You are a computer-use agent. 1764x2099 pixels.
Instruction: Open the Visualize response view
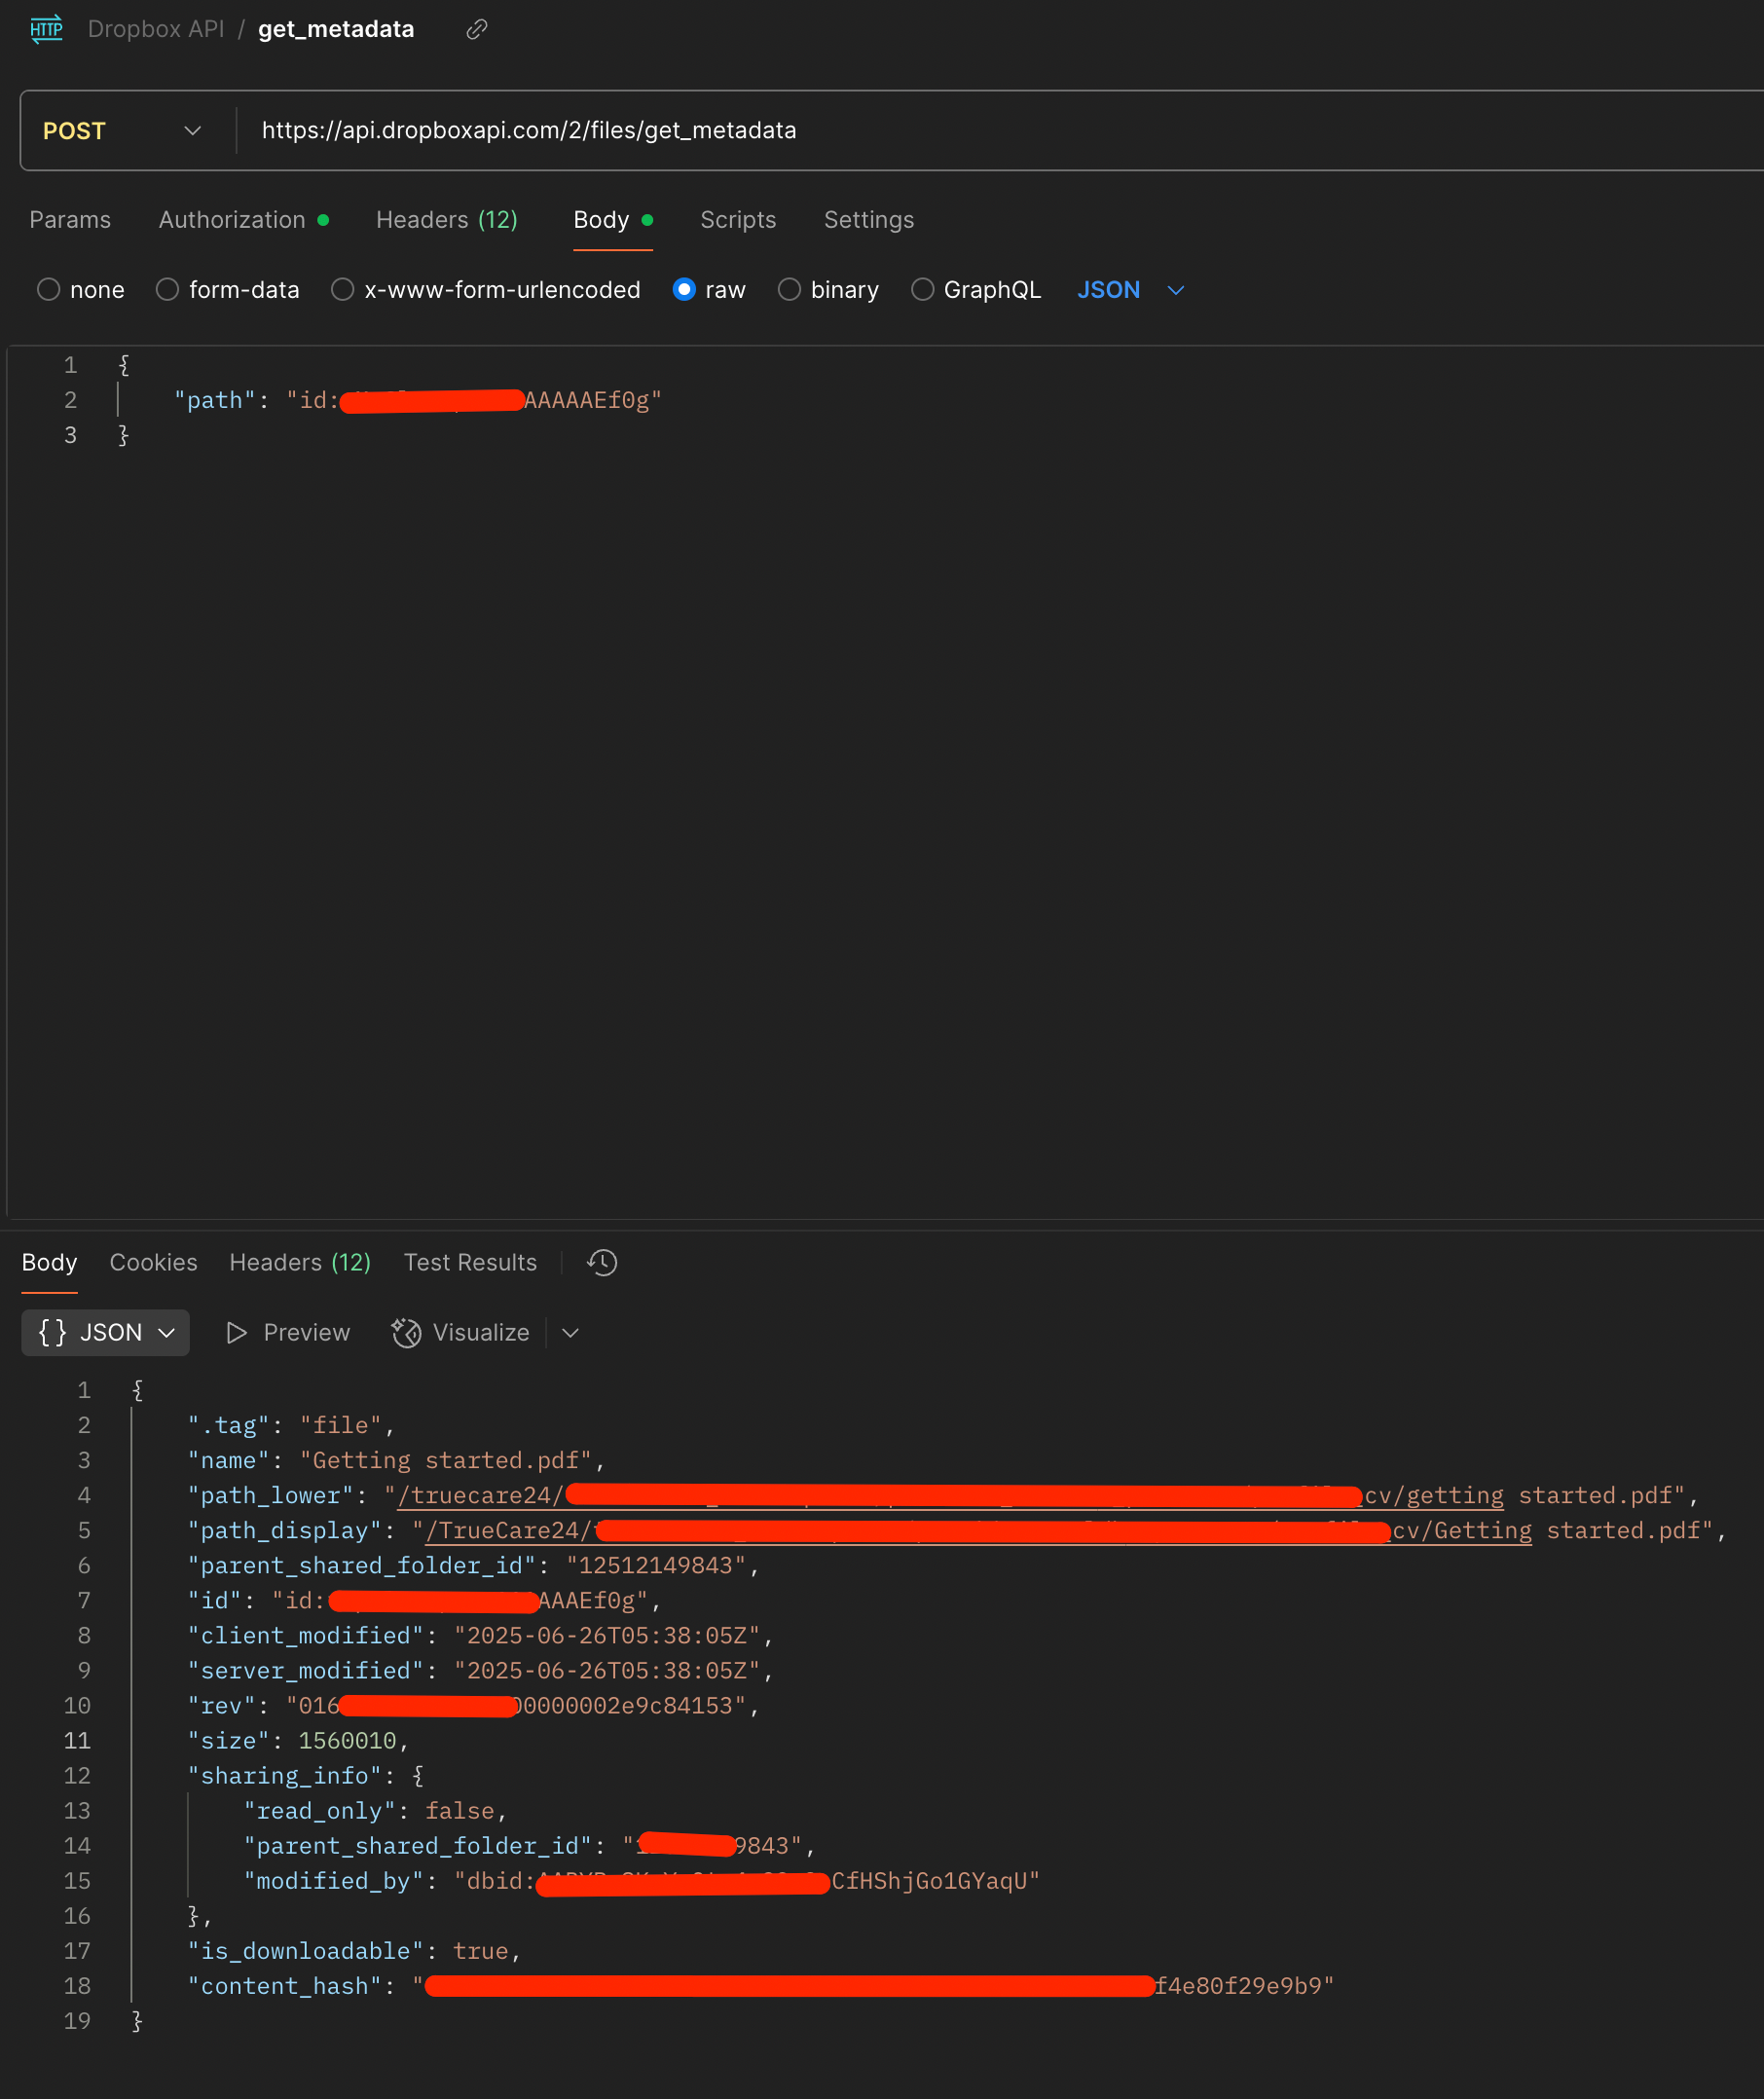[461, 1332]
